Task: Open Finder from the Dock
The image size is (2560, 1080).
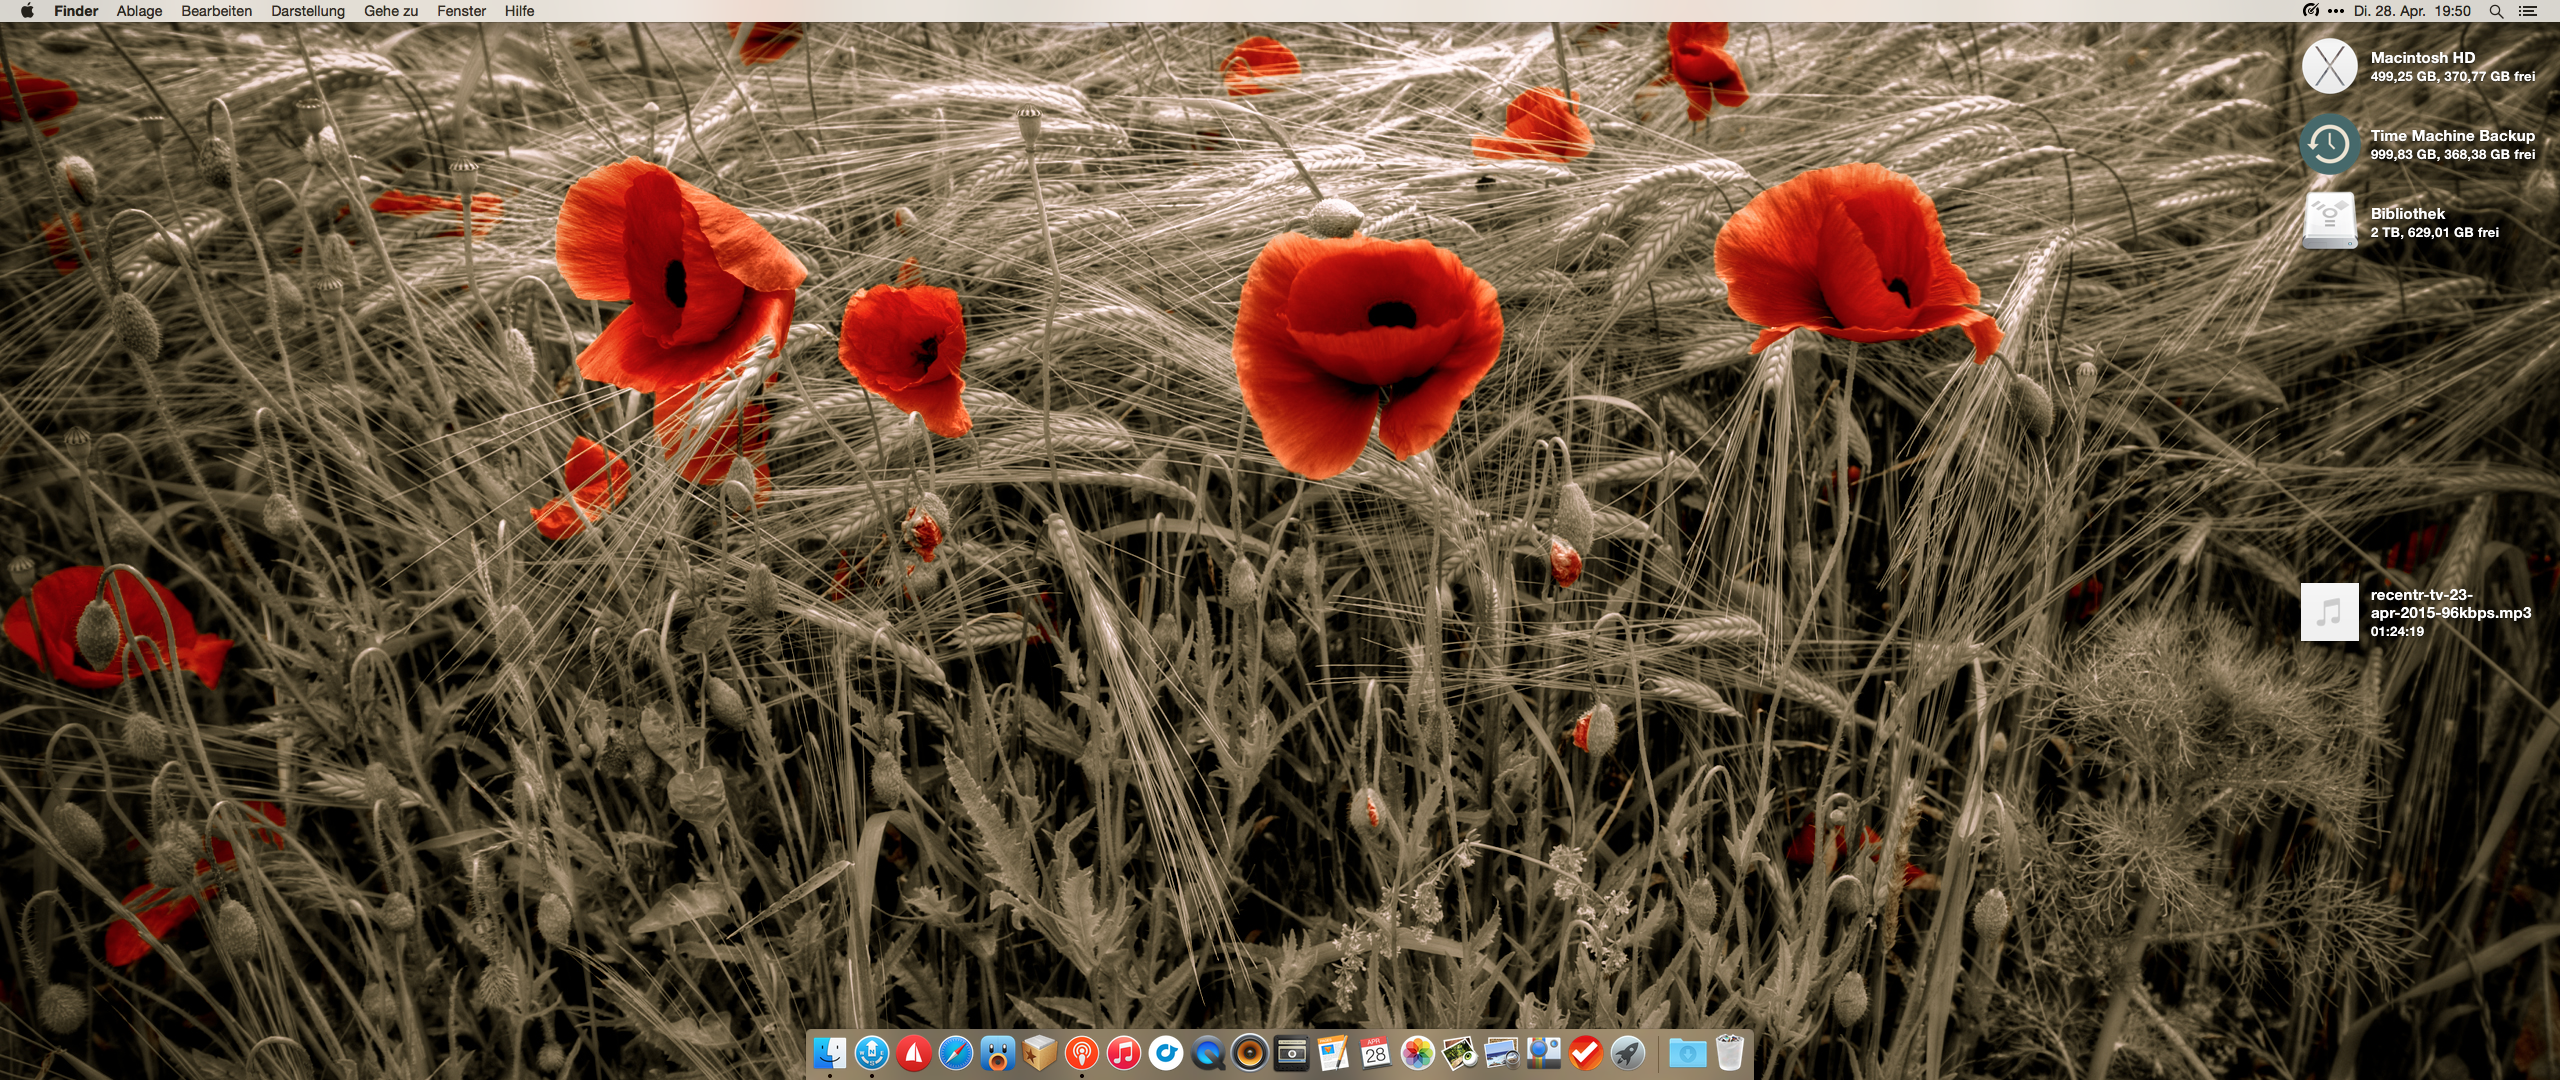Action: 830,1053
